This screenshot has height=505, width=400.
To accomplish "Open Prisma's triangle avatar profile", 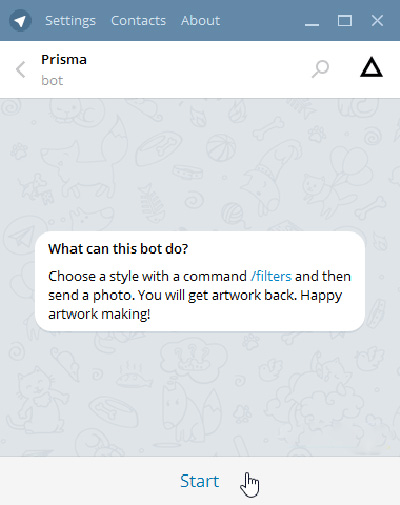I will 371,68.
